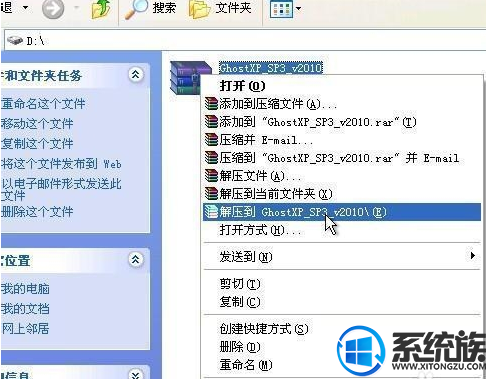Collapse the File and Folder Tasks panel
The image size is (486, 379).
click(x=135, y=74)
